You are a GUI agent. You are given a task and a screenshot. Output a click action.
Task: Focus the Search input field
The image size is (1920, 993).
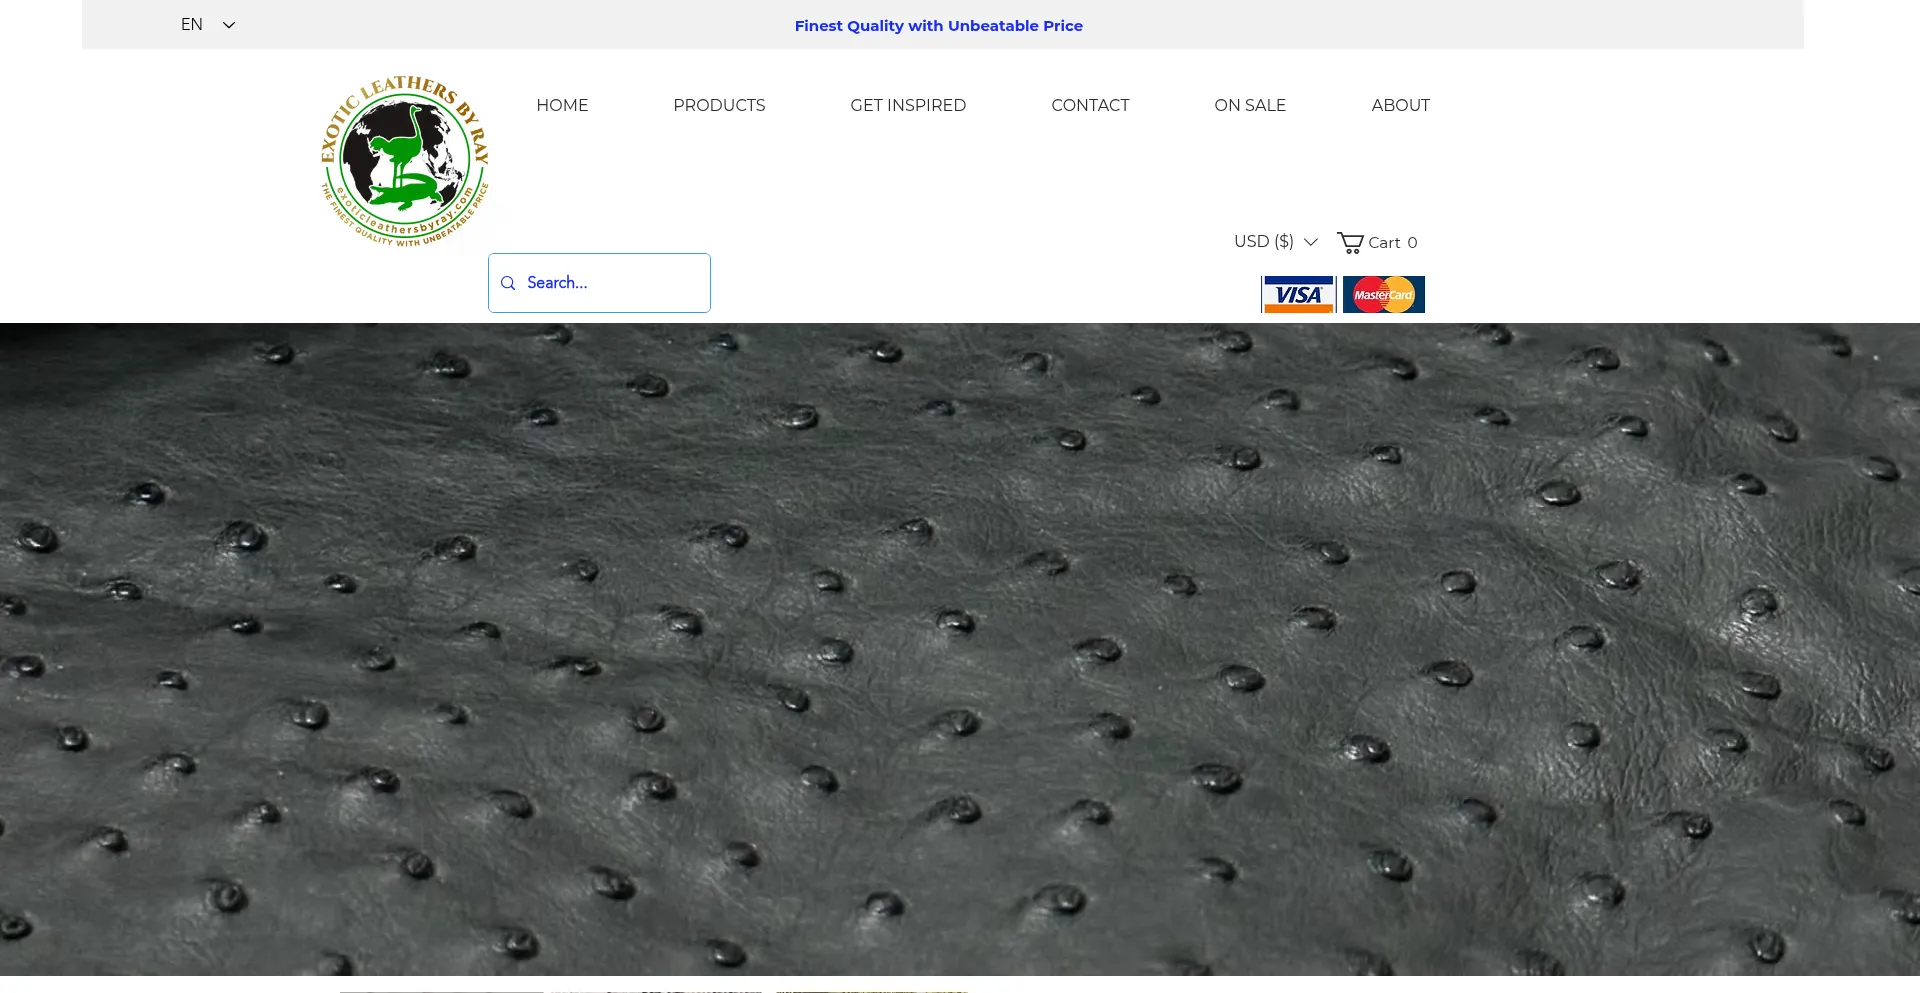click(x=612, y=283)
